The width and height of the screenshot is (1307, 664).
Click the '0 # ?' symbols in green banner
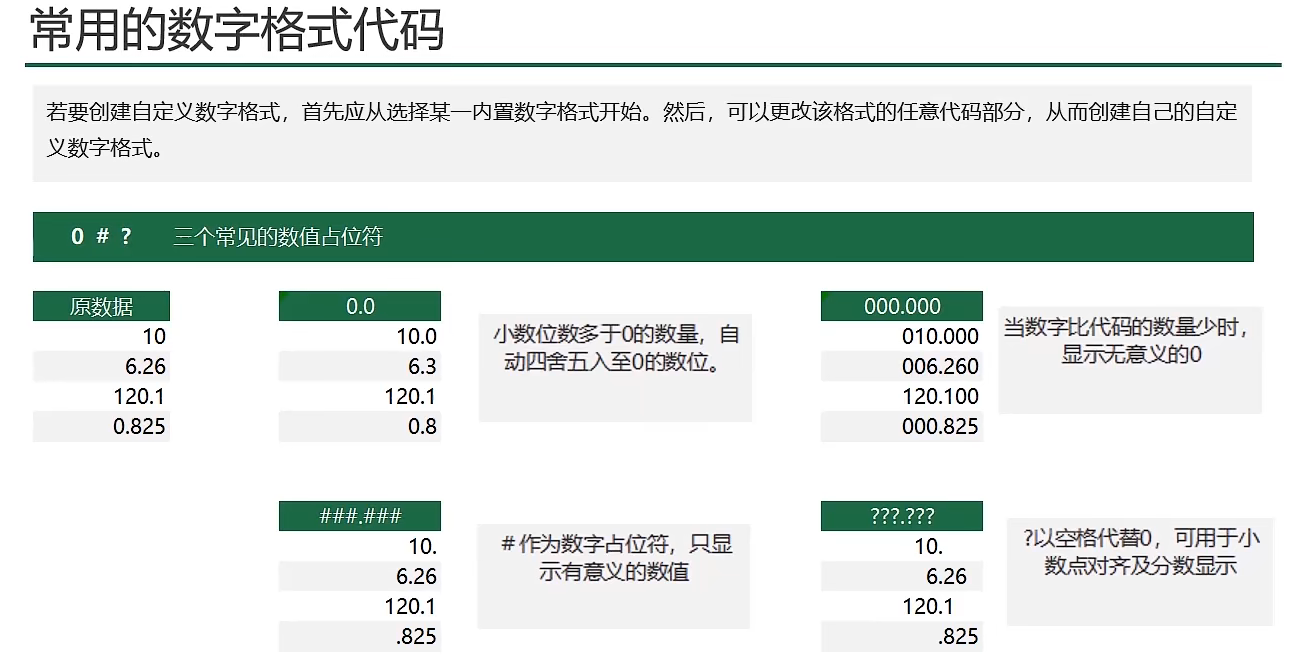coord(101,237)
